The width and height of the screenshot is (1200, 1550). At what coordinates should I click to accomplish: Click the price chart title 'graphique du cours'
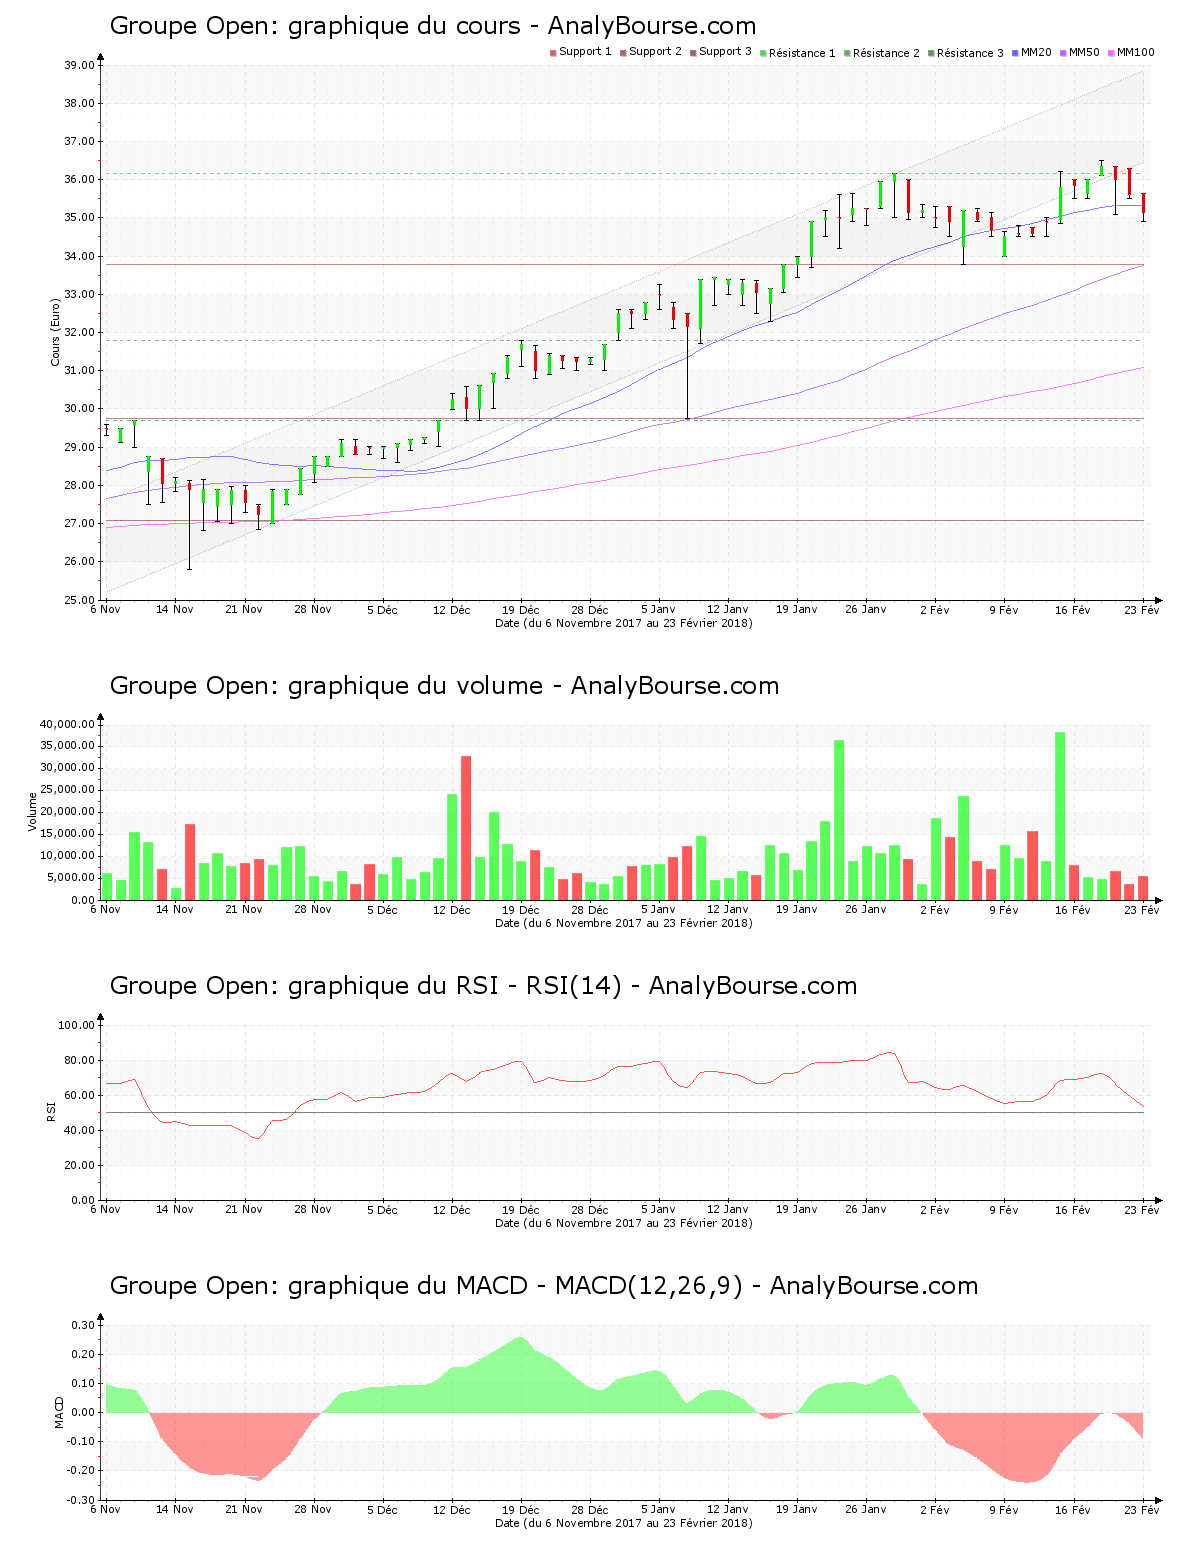[x=433, y=26]
